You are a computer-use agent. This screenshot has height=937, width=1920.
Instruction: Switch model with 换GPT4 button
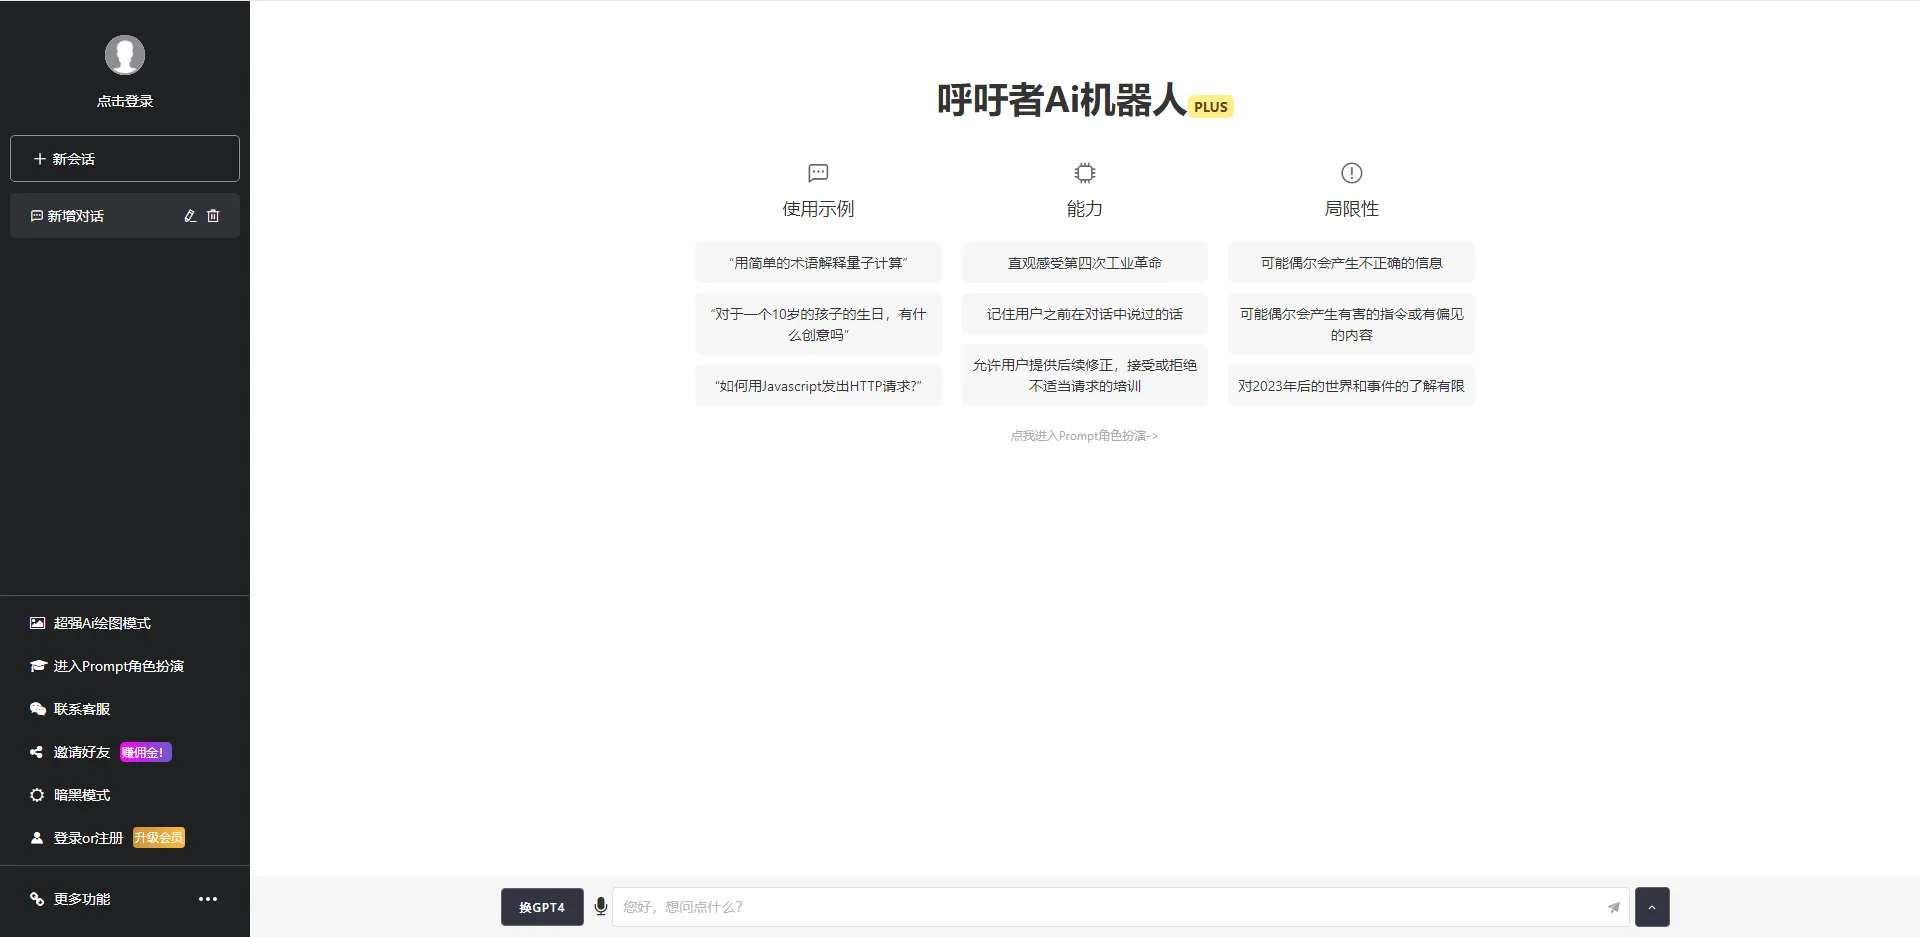point(542,907)
